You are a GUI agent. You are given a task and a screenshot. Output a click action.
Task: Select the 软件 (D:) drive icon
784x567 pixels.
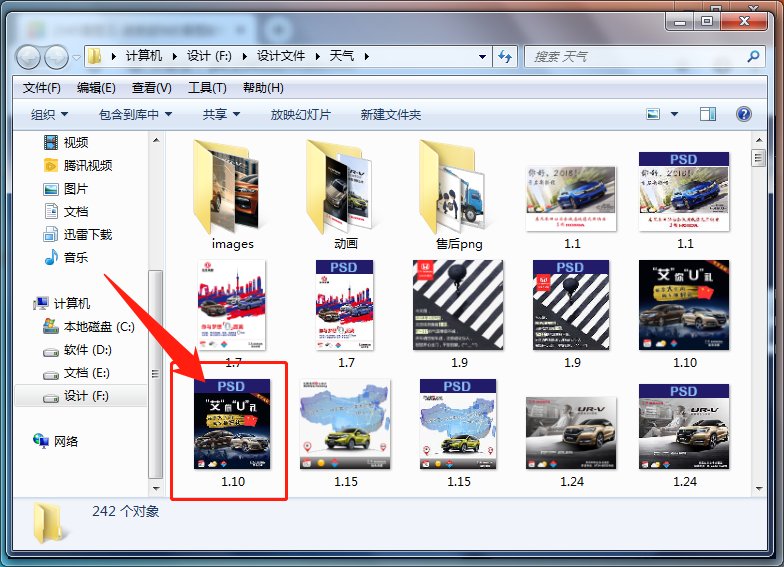pyautogui.click(x=51, y=351)
